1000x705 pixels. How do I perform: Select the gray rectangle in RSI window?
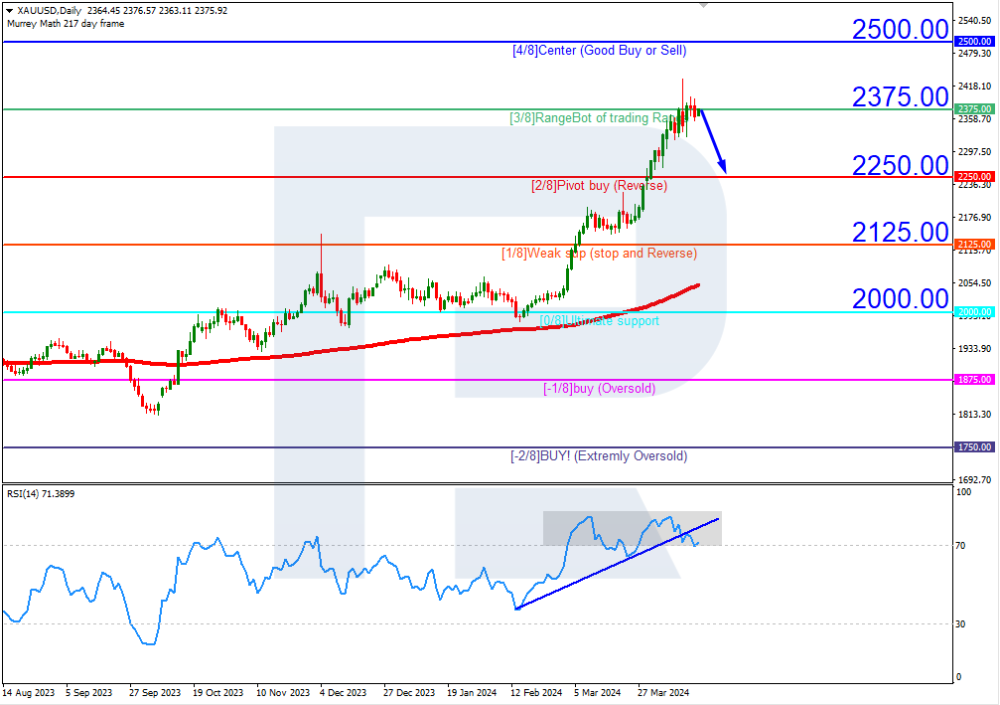tap(632, 528)
